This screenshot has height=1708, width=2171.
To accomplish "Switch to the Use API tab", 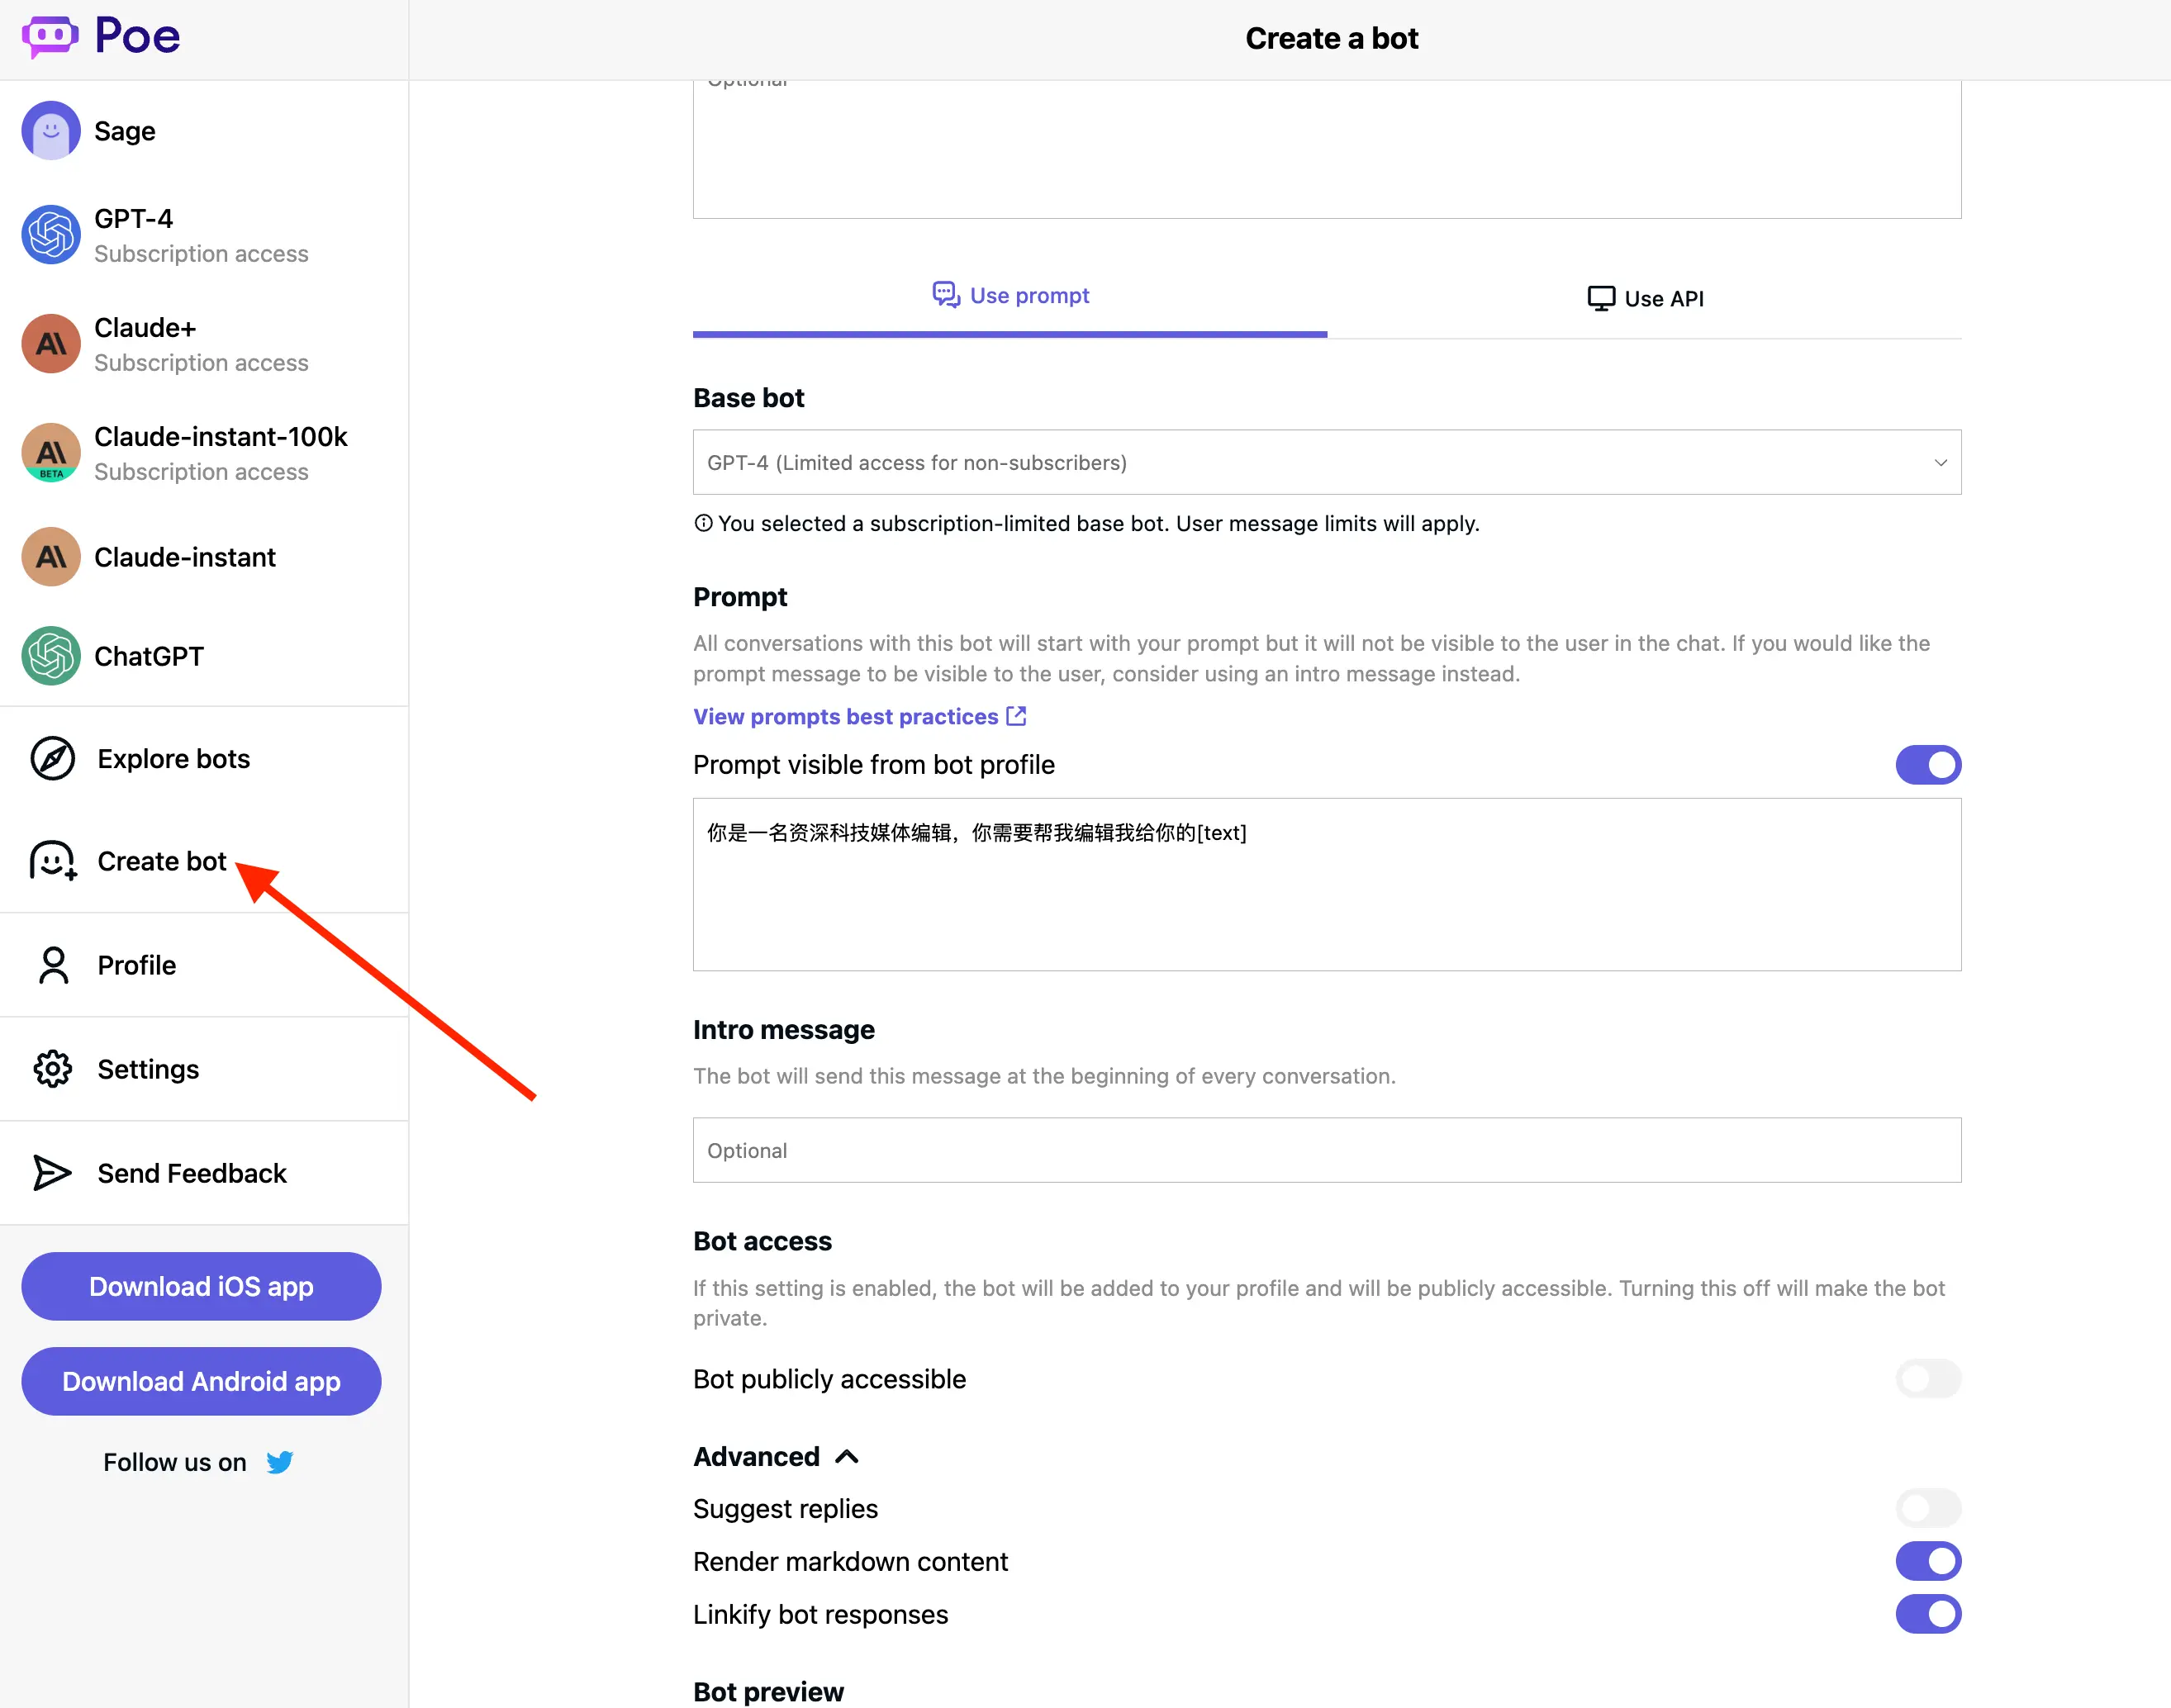I will 1645,298.
